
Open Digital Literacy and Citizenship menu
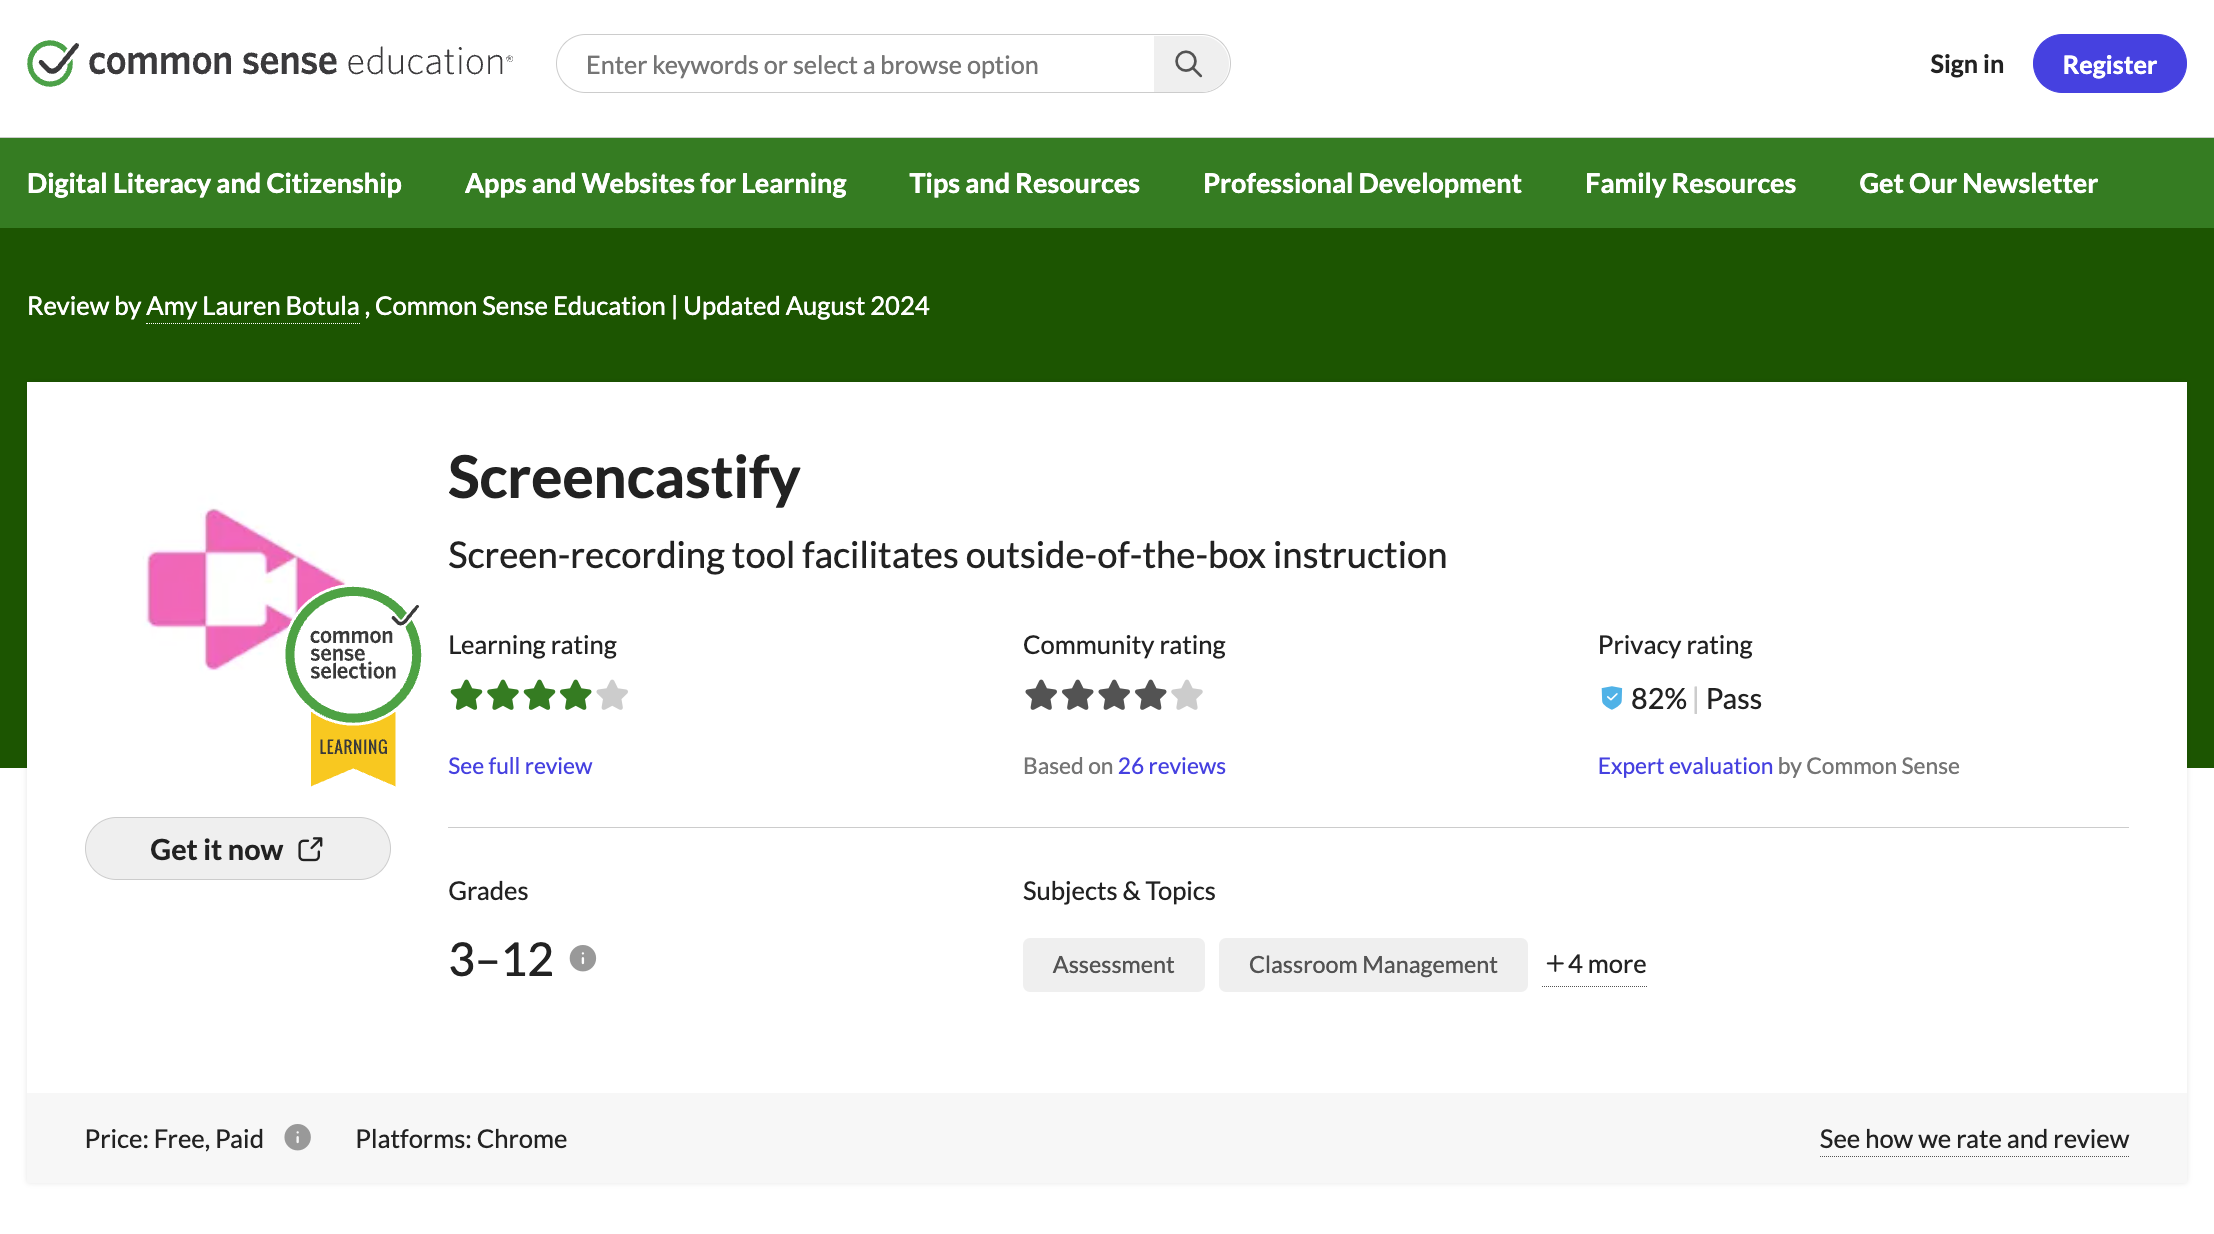click(214, 183)
